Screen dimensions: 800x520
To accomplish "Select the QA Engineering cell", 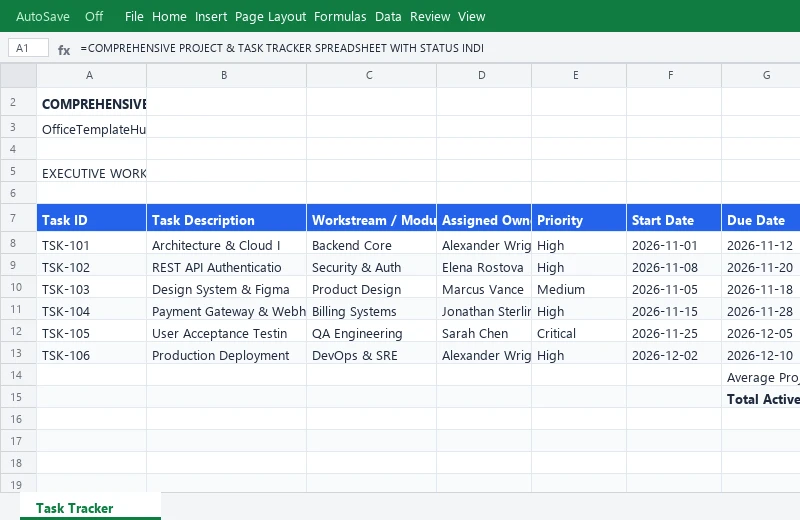I will coord(371,331).
